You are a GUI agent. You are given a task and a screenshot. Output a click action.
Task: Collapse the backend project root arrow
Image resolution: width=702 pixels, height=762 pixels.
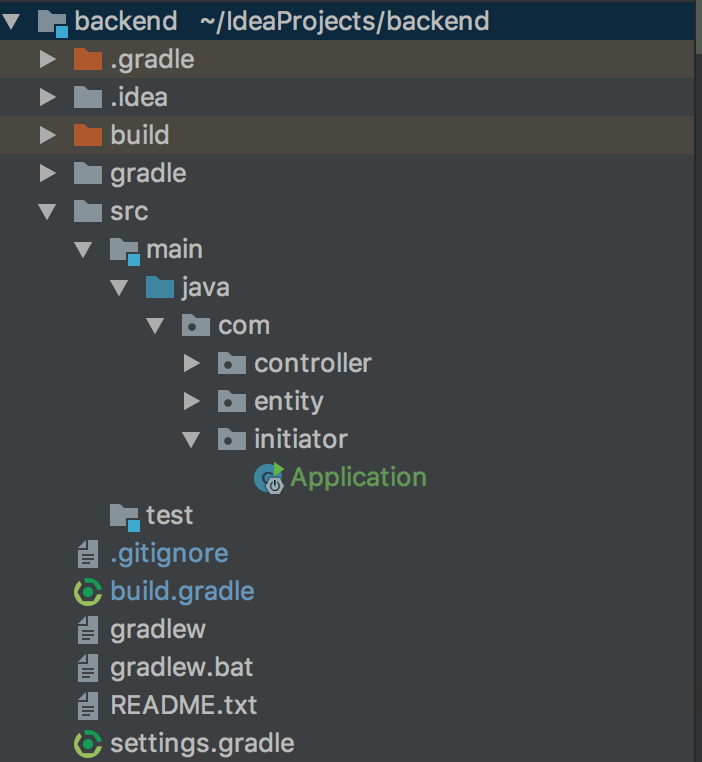(x=12, y=21)
